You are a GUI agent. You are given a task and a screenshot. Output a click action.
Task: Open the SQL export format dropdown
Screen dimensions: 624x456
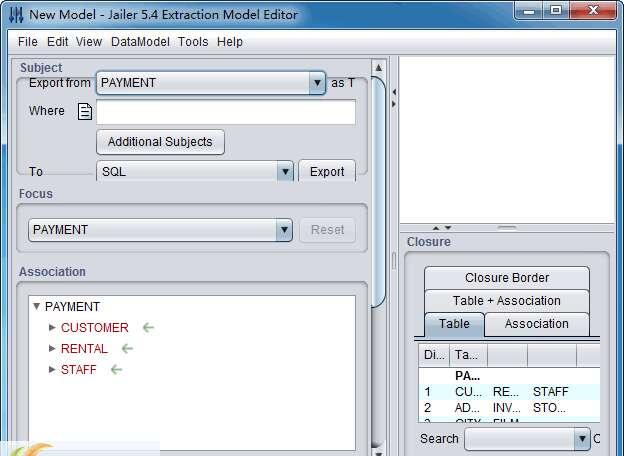click(284, 172)
